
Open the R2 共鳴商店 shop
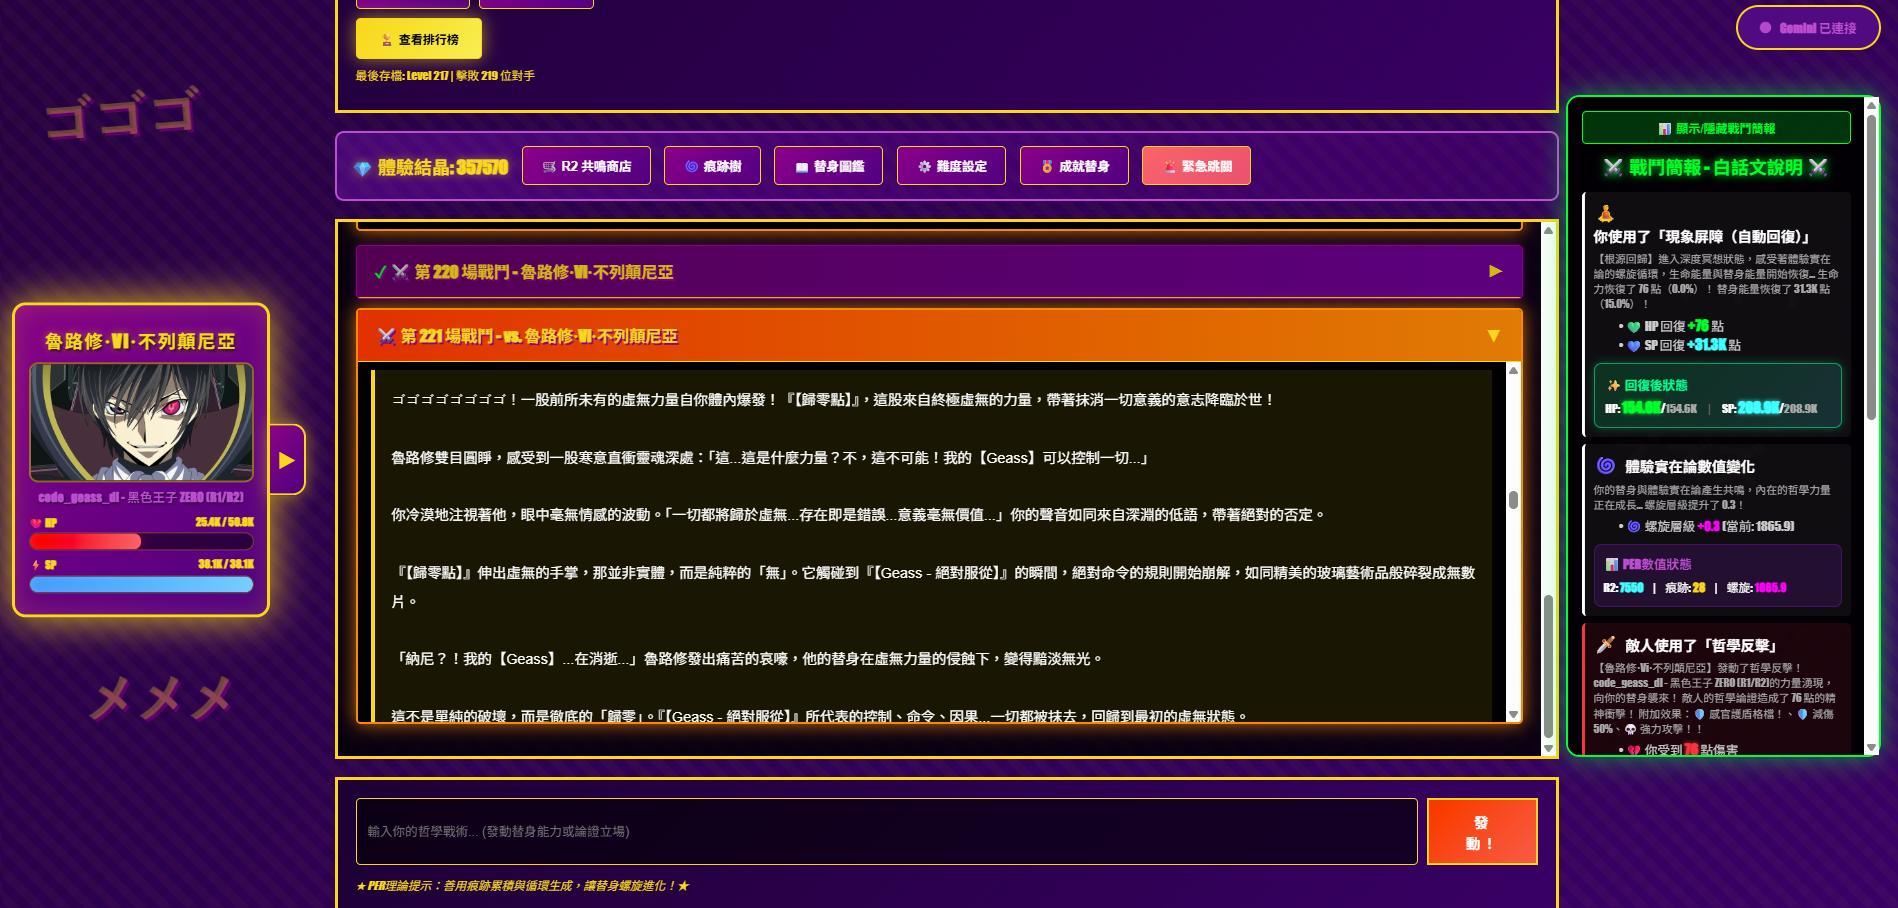point(586,166)
